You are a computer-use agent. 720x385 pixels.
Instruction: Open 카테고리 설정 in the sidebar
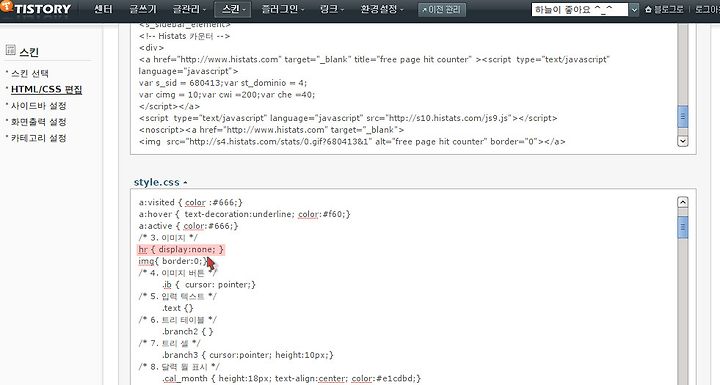(x=39, y=138)
